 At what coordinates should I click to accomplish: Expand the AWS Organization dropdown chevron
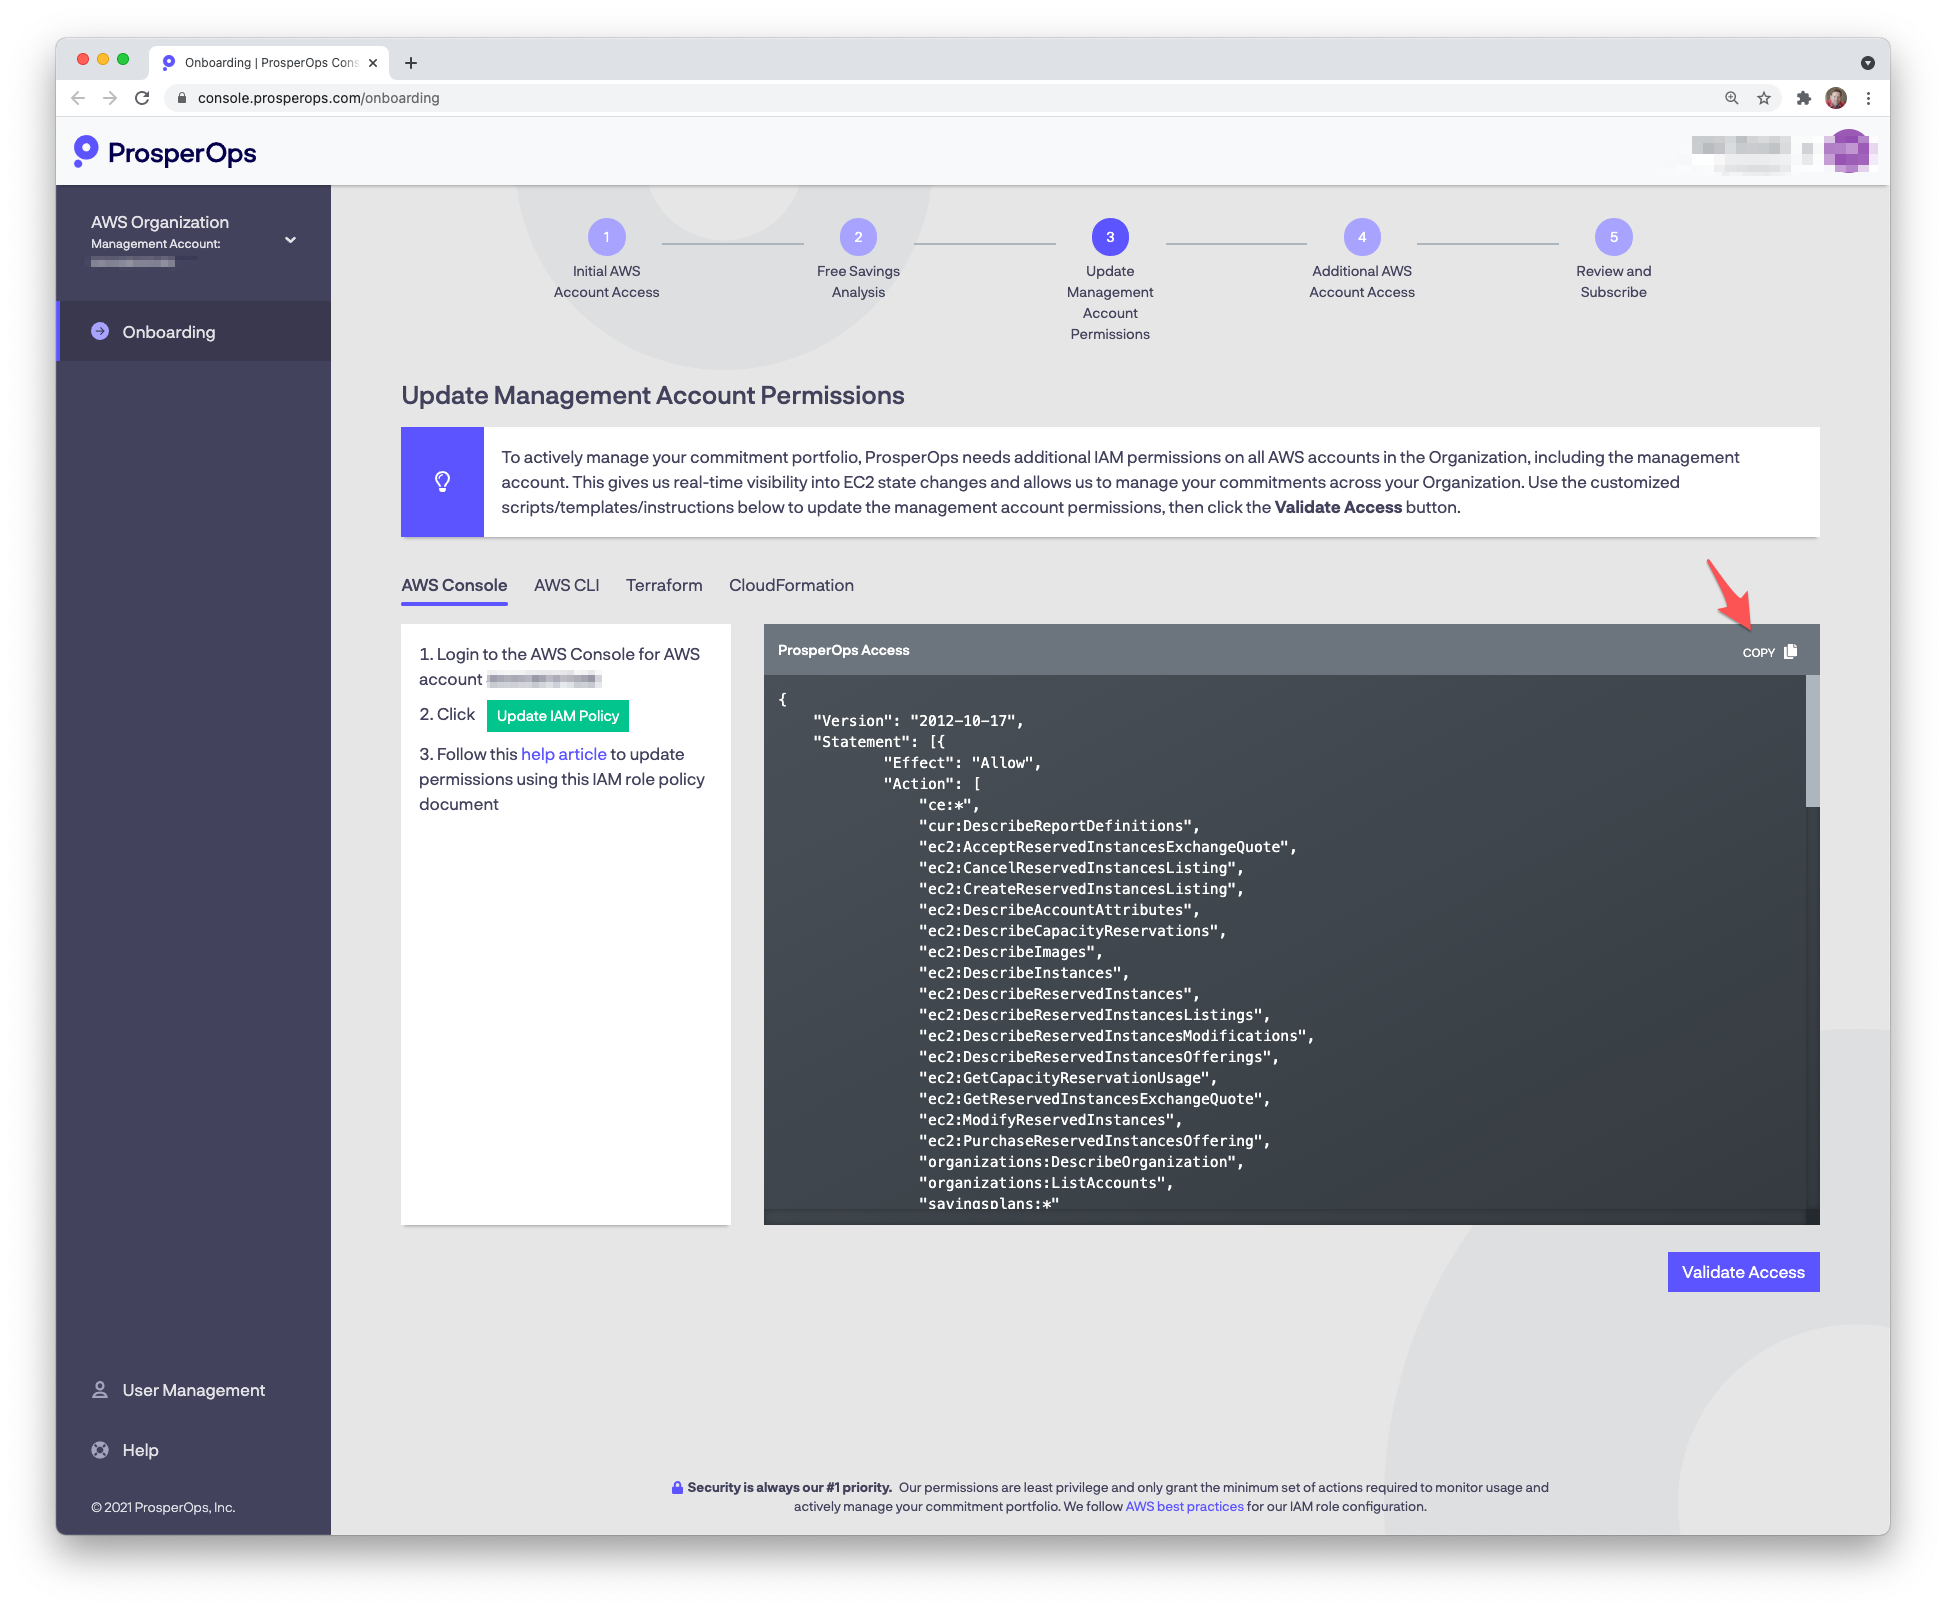tap(290, 240)
